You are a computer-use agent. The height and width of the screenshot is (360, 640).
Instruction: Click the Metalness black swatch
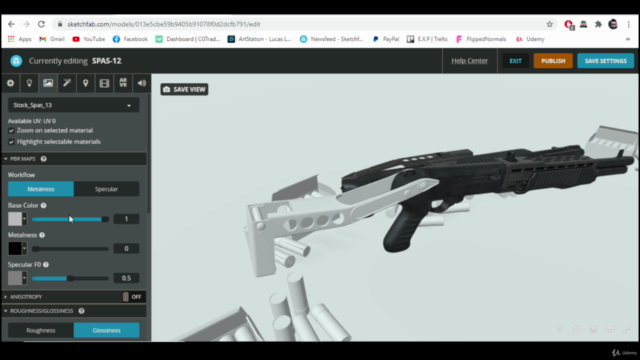(15, 248)
